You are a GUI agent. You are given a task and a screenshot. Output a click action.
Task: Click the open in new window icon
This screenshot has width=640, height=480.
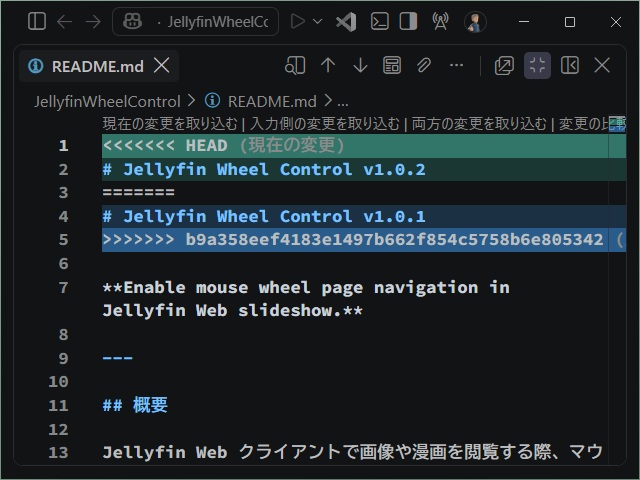click(x=504, y=65)
